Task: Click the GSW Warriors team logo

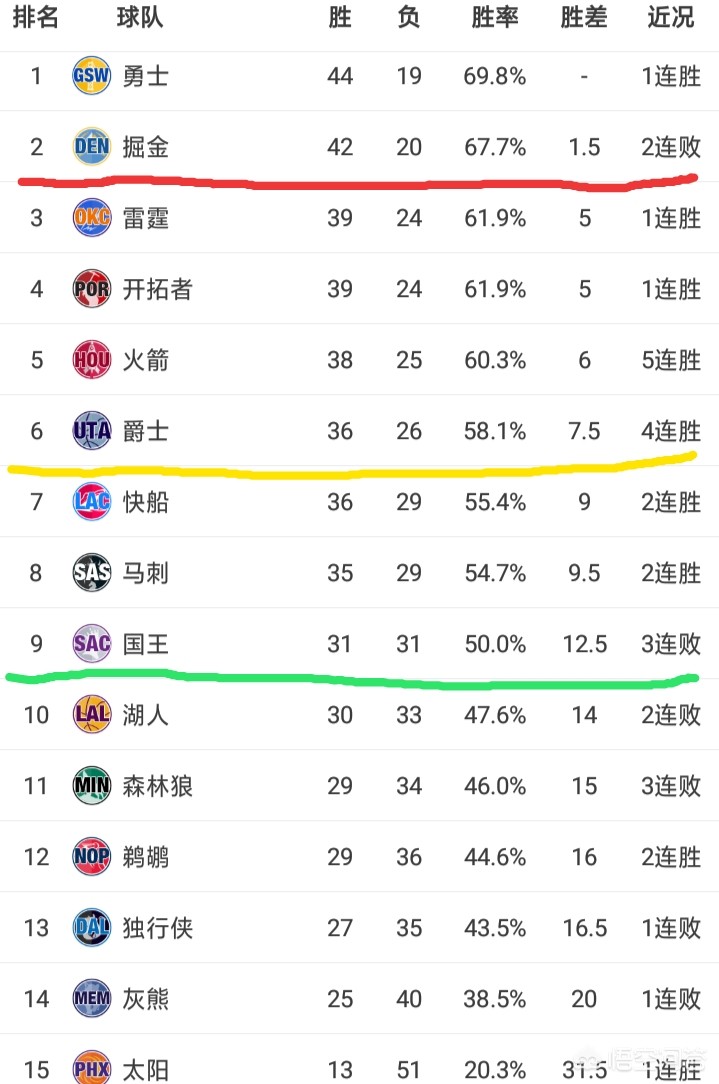Action: coord(92,75)
